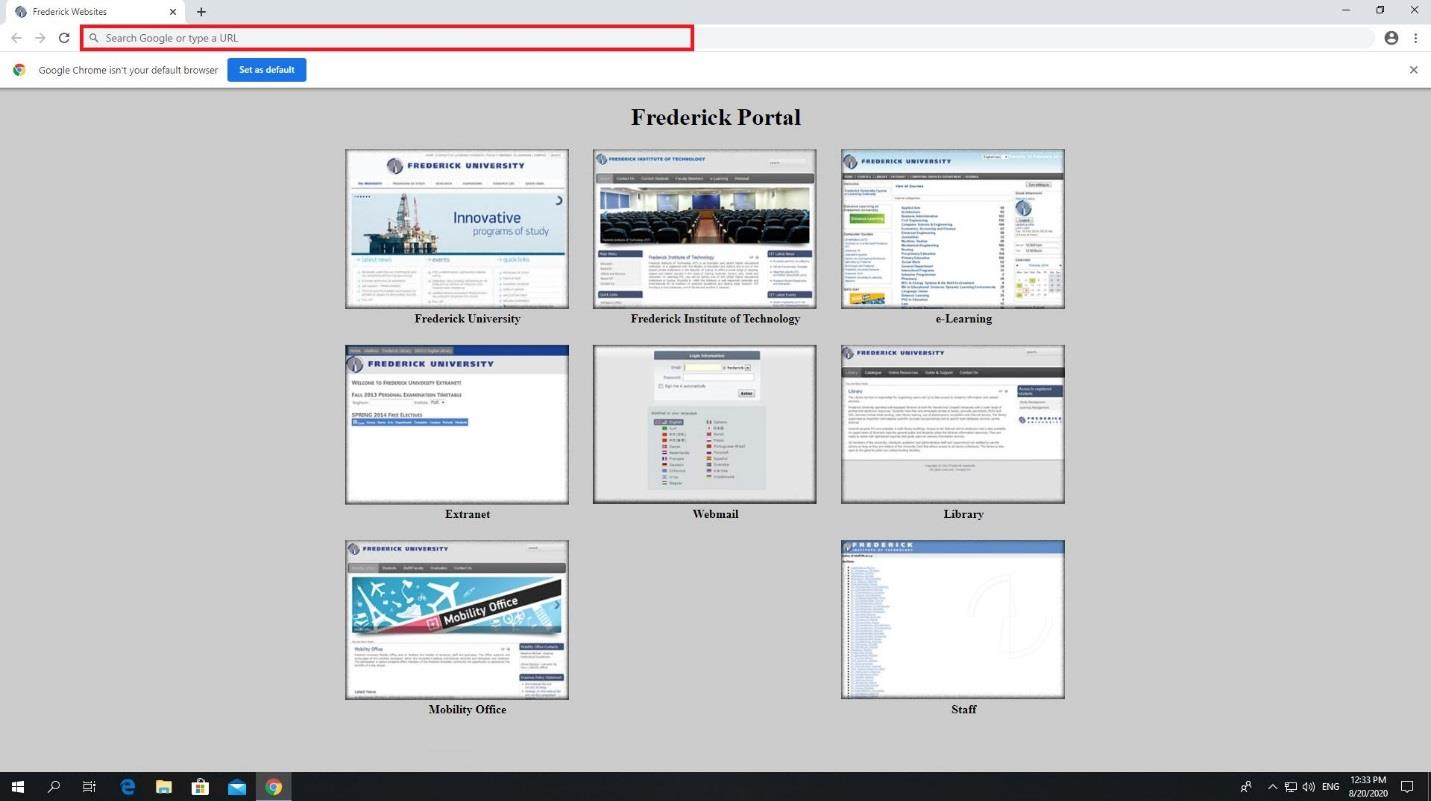The image size is (1431, 801).
Task: Open the Library site thumbnail
Action: pos(953,424)
